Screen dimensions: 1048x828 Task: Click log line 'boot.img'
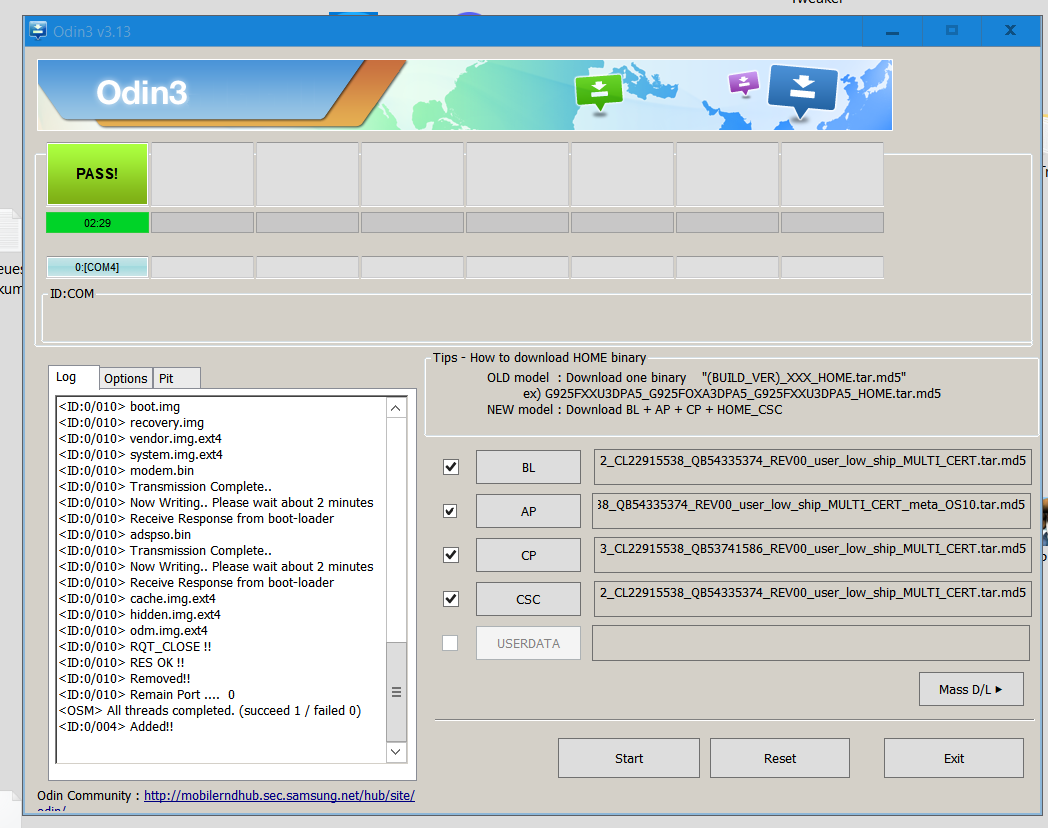click(x=119, y=406)
